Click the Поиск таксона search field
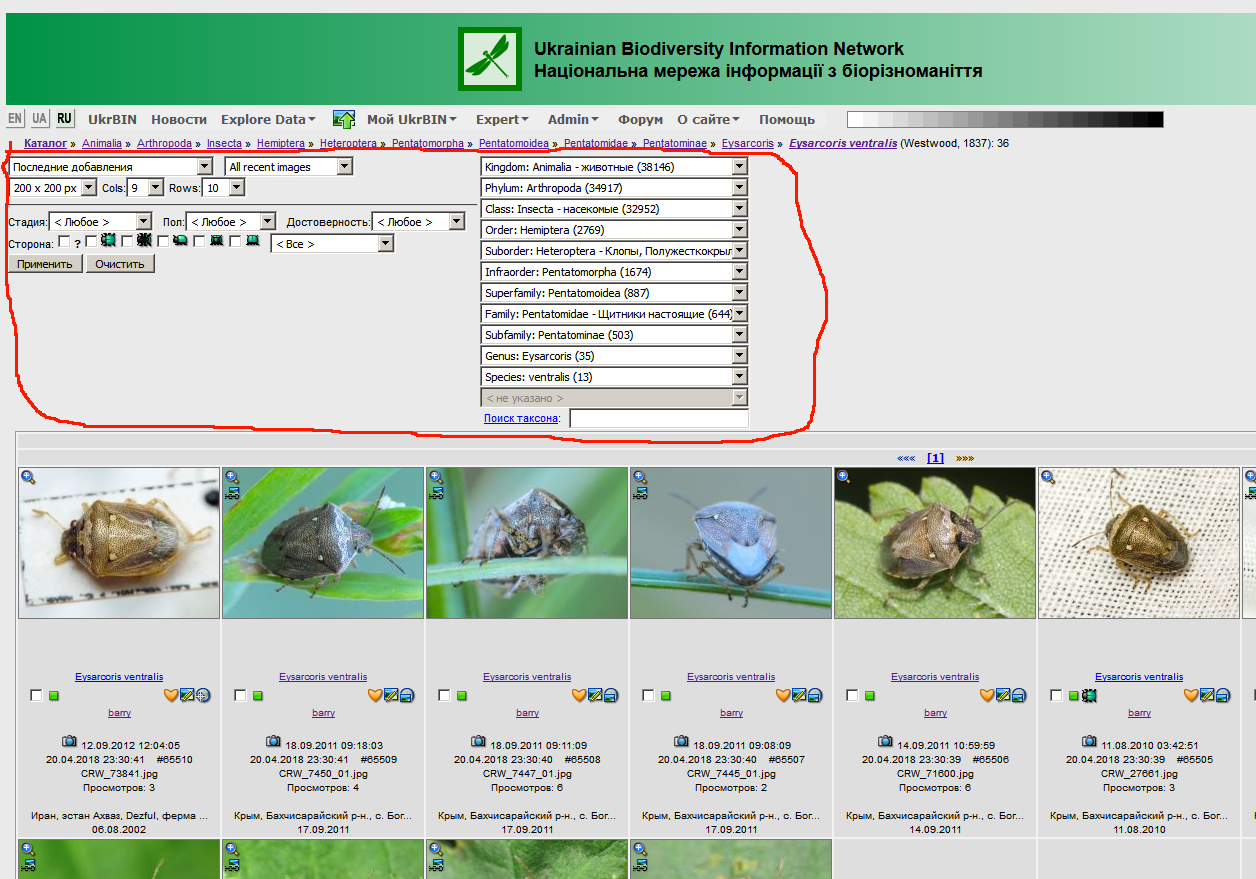The width and height of the screenshot is (1256, 879). (658, 419)
